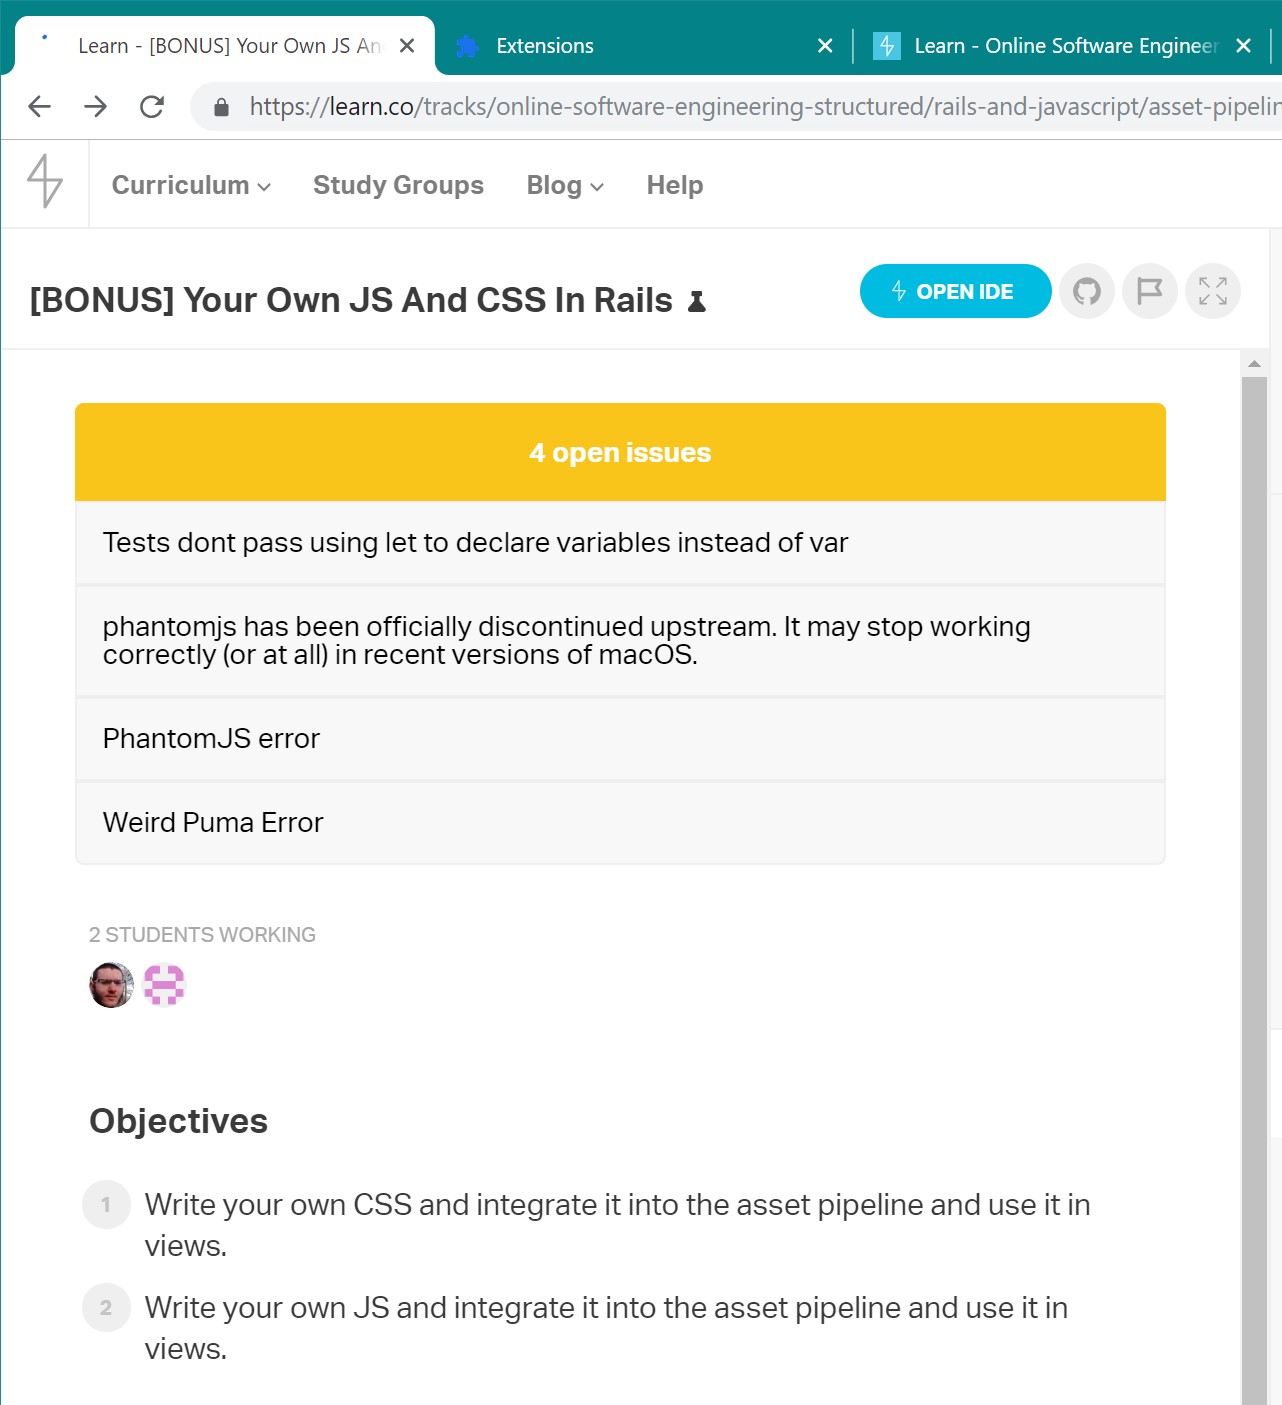Open the 'Weird Puma Error' issue
Viewport: 1282px width, 1405px height.
[212, 822]
